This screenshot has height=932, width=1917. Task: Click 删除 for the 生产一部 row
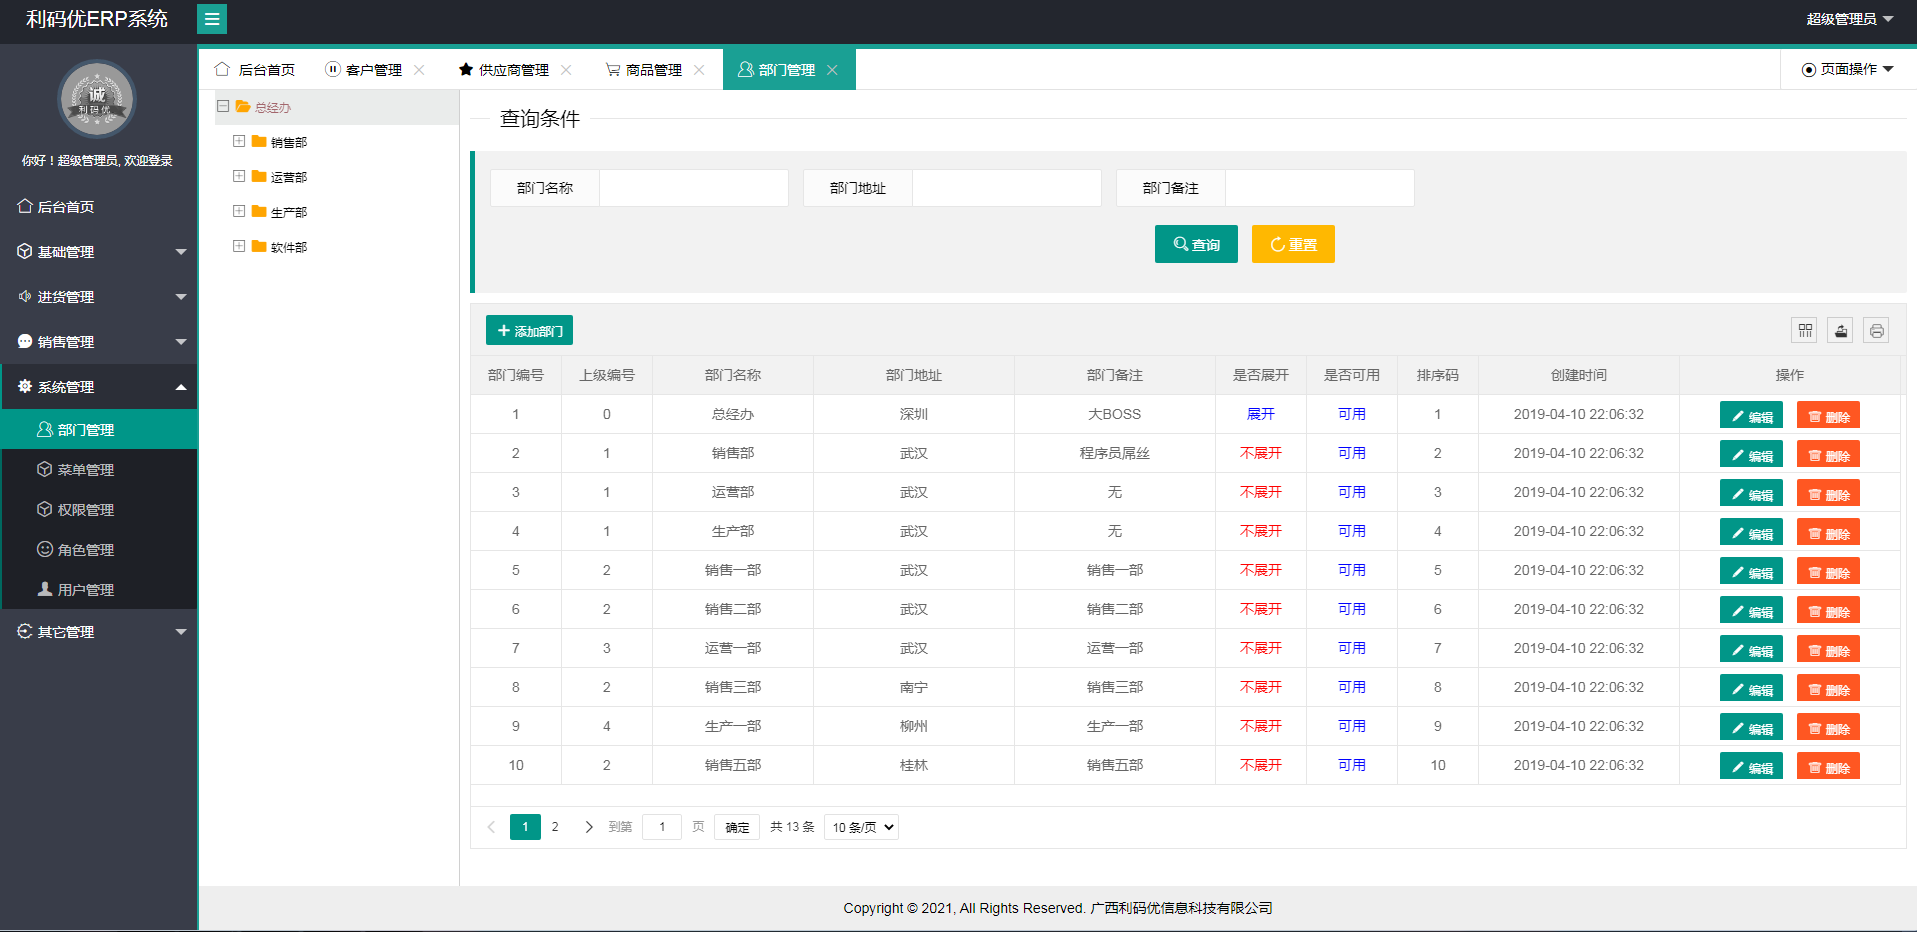point(1828,727)
